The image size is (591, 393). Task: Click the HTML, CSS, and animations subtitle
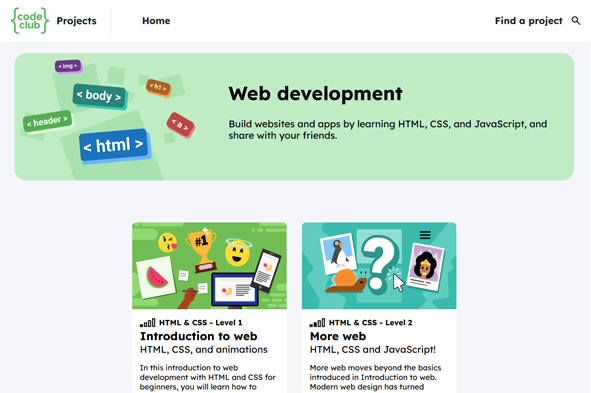pyautogui.click(x=204, y=350)
